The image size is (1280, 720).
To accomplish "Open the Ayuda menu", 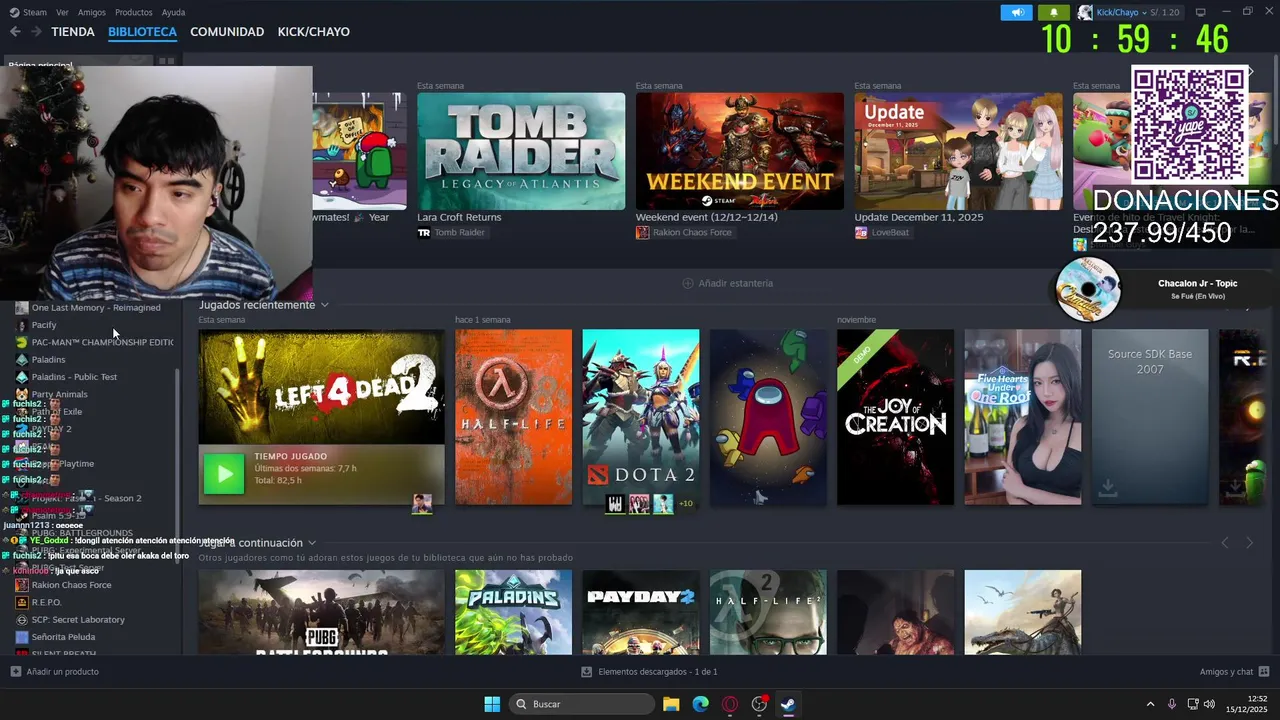I will pyautogui.click(x=173, y=12).
